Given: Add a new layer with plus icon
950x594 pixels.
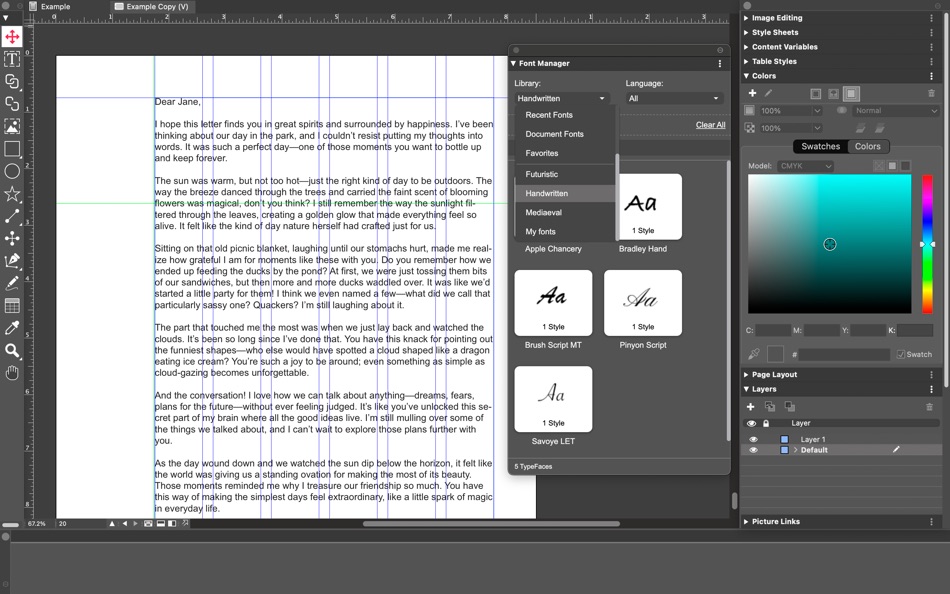Looking at the screenshot, I should [751, 407].
